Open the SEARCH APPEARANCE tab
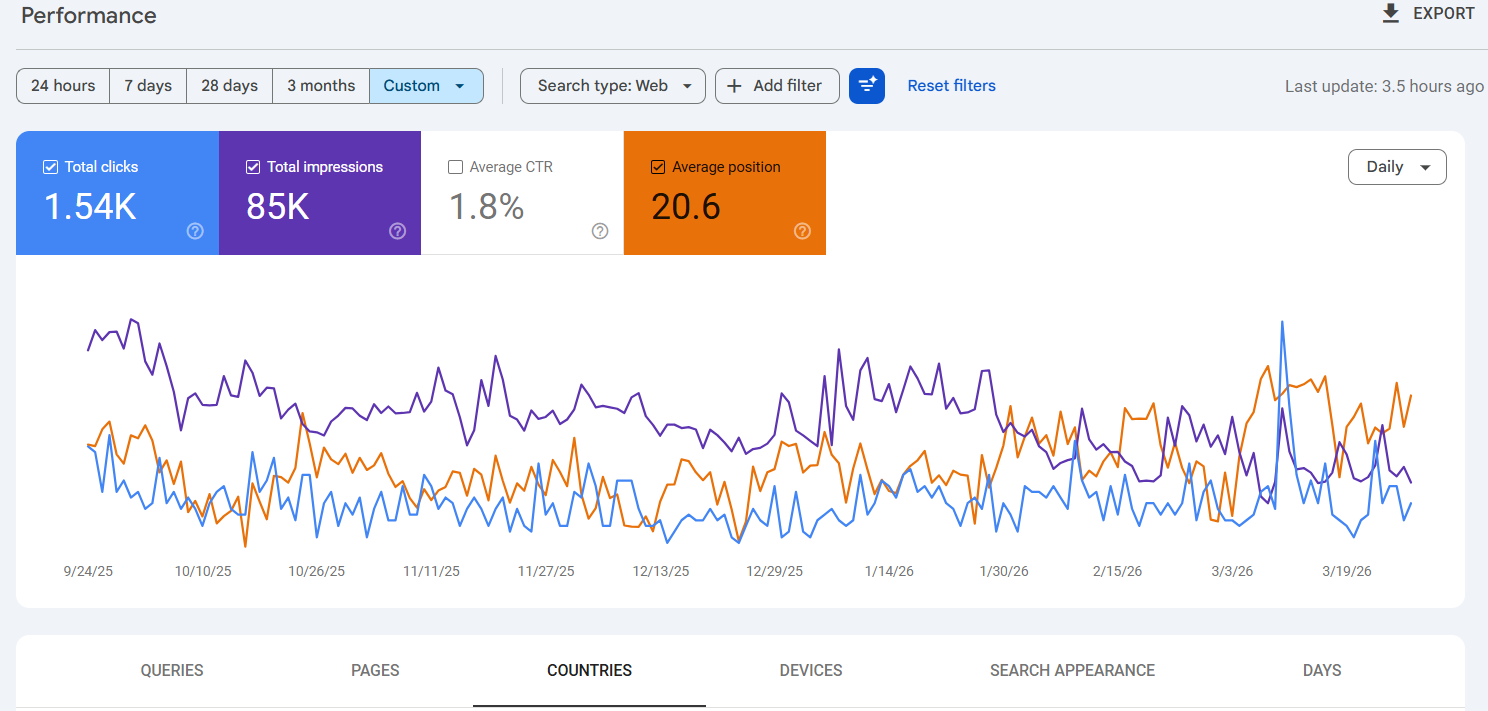This screenshot has height=711, width=1488. 1072,670
